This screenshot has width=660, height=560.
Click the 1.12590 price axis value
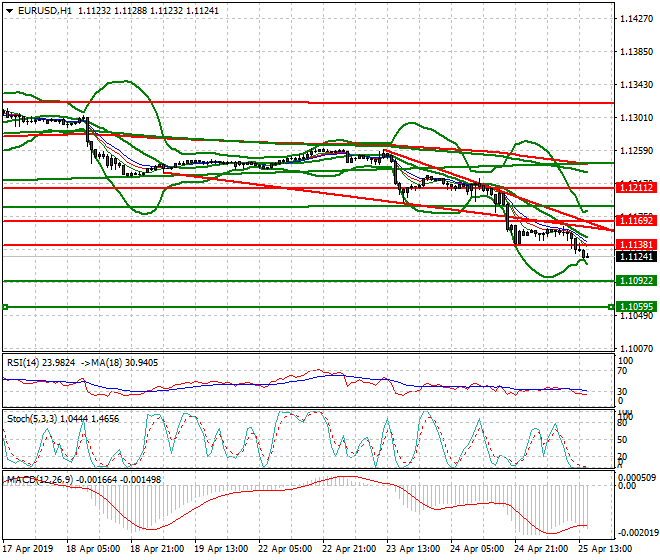coord(636,150)
